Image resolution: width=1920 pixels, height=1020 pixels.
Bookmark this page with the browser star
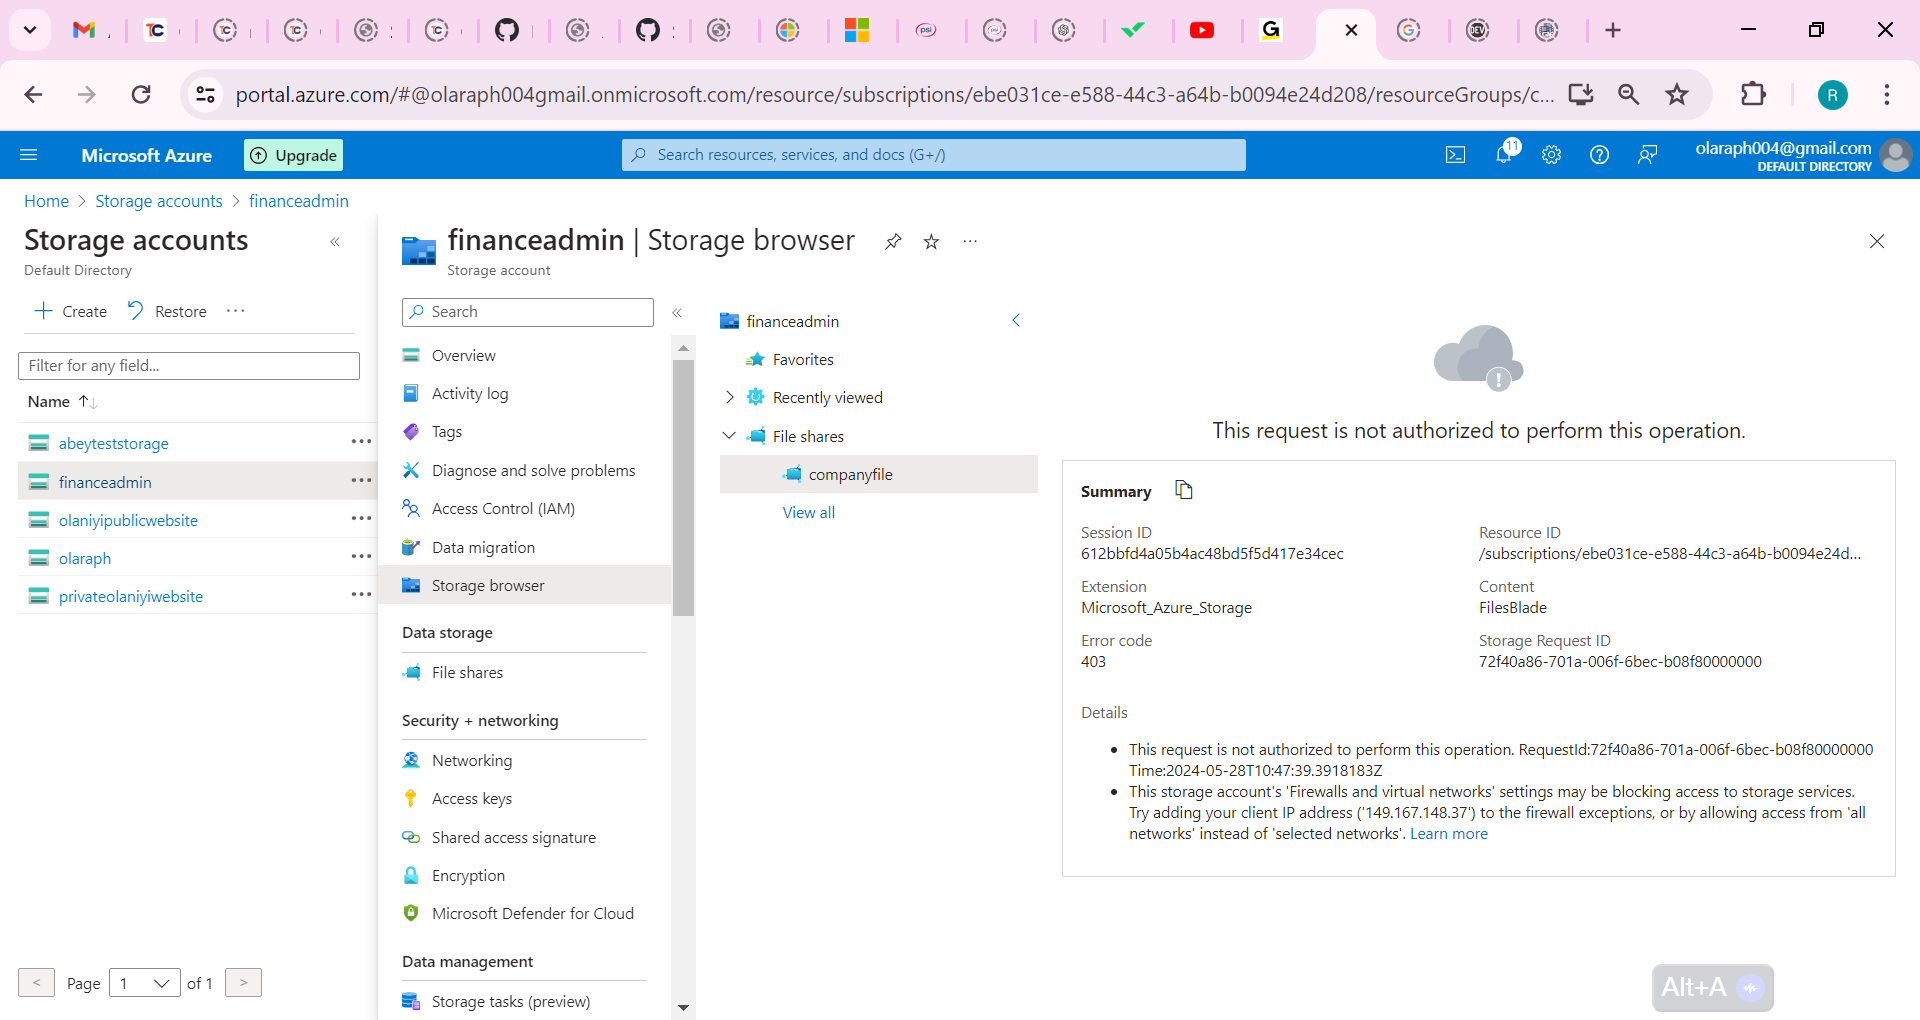coord(1677,94)
